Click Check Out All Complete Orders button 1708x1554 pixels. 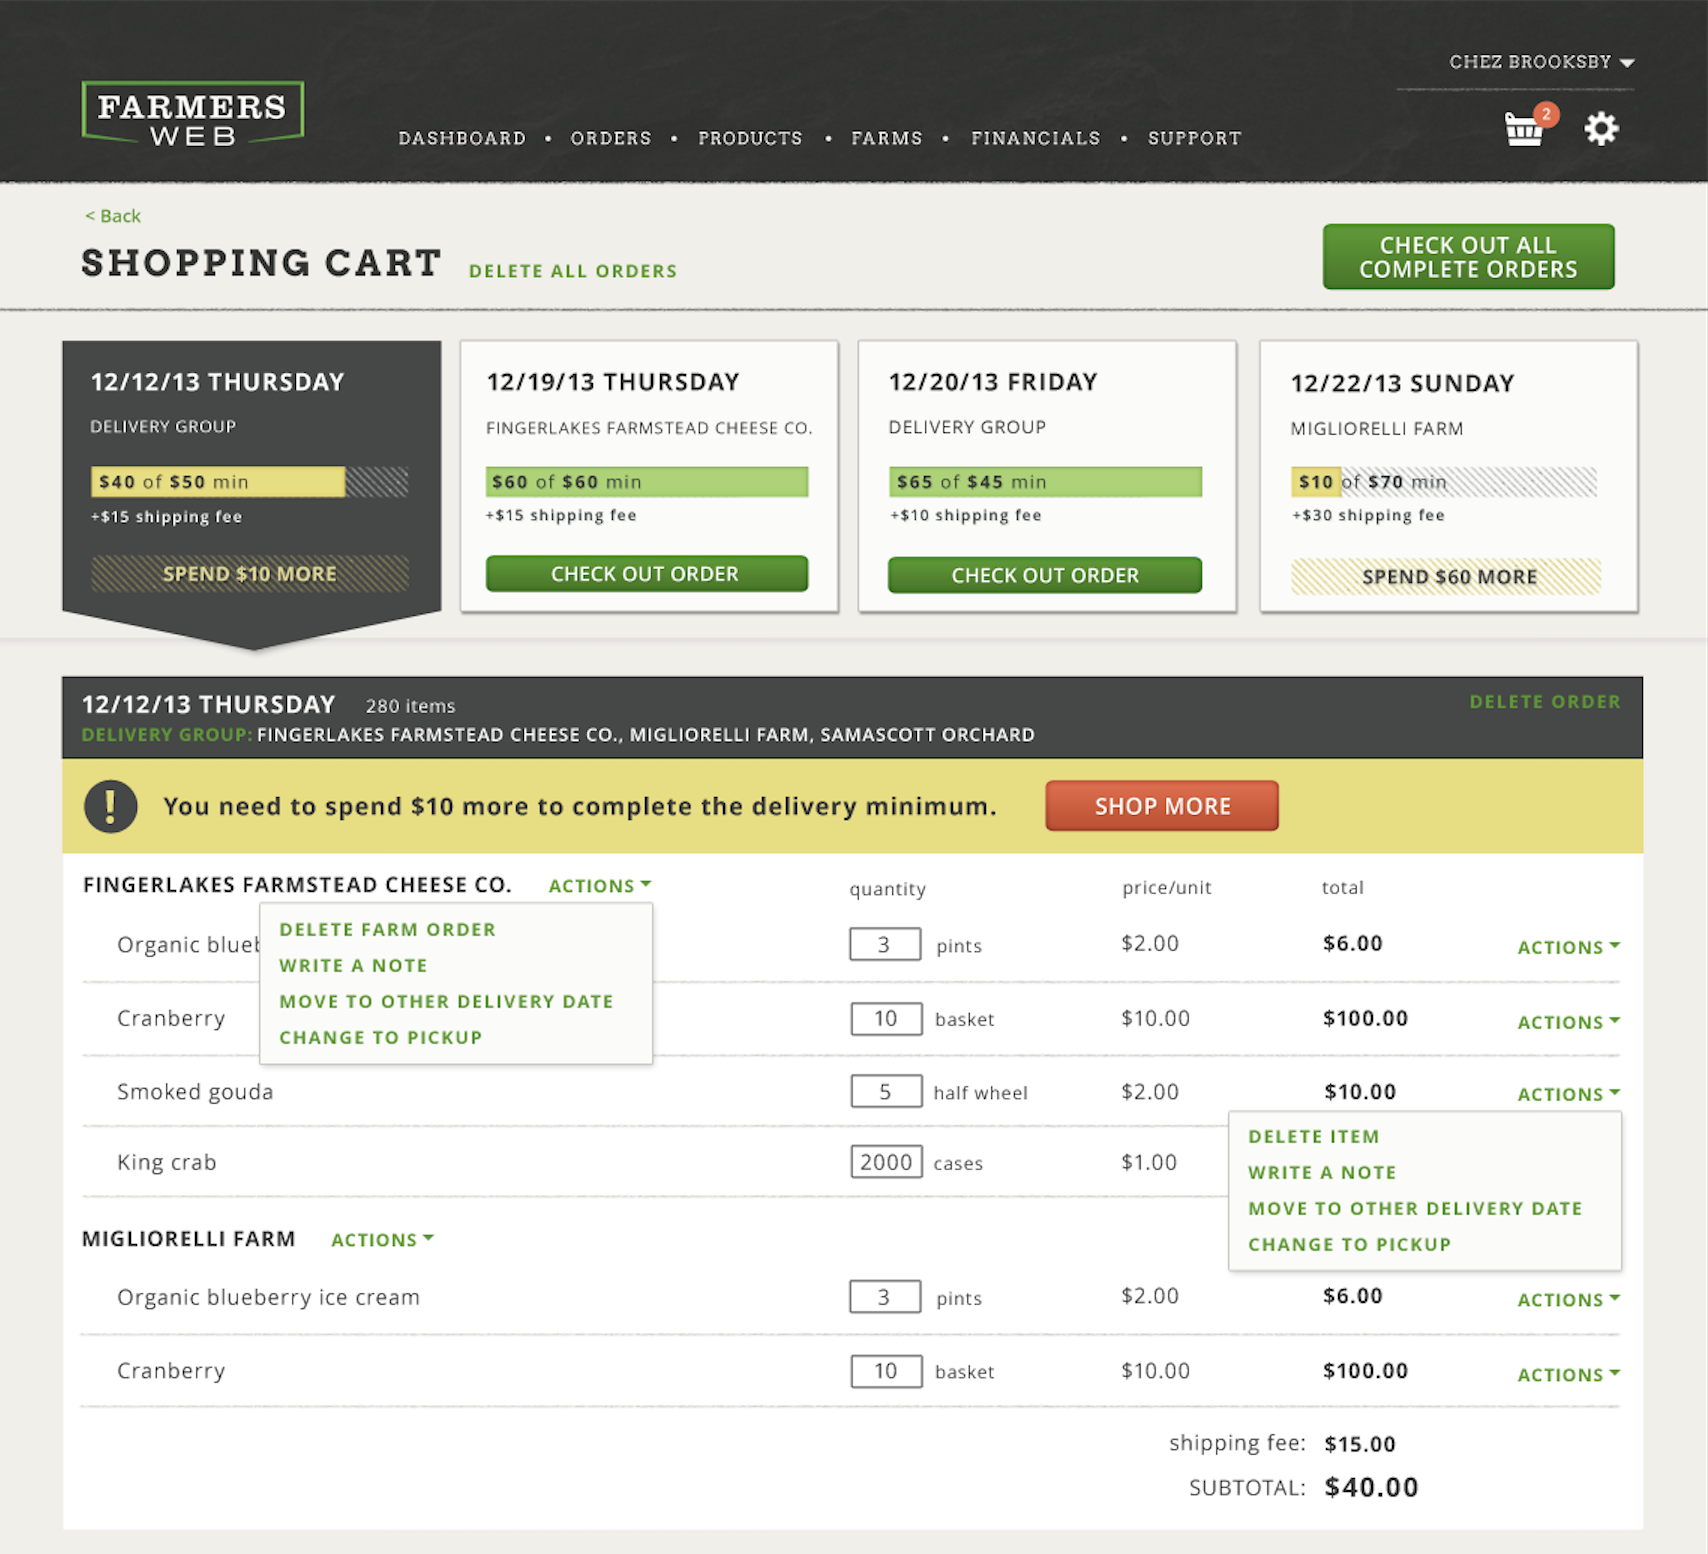click(1468, 257)
